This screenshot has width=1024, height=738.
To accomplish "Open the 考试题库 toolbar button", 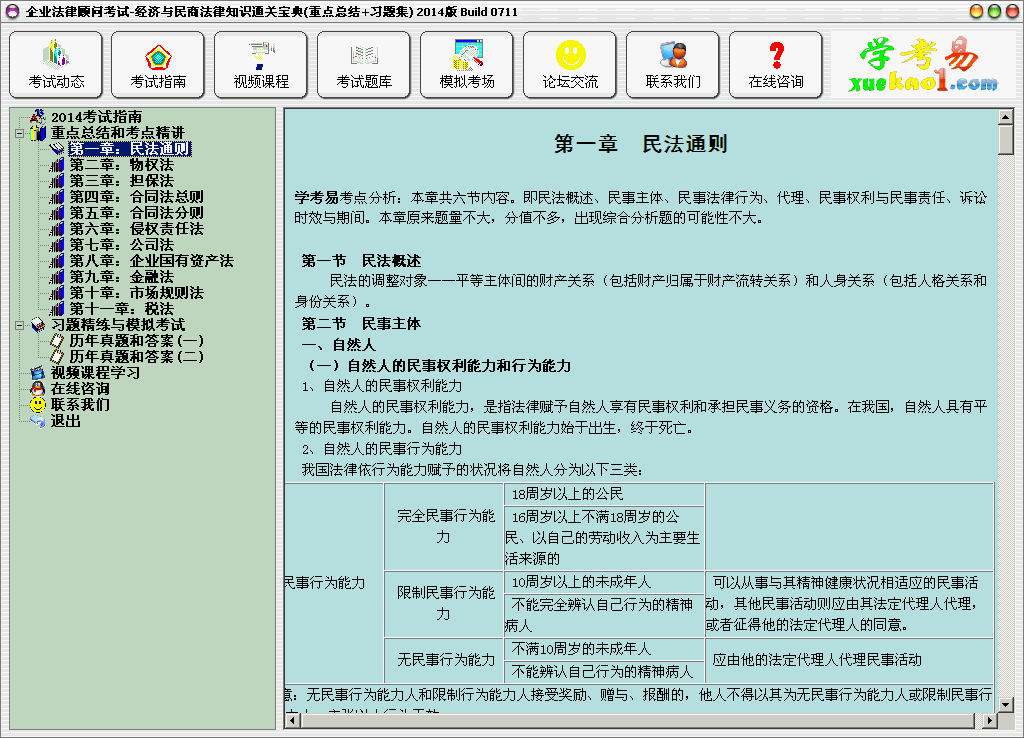I will coord(364,65).
